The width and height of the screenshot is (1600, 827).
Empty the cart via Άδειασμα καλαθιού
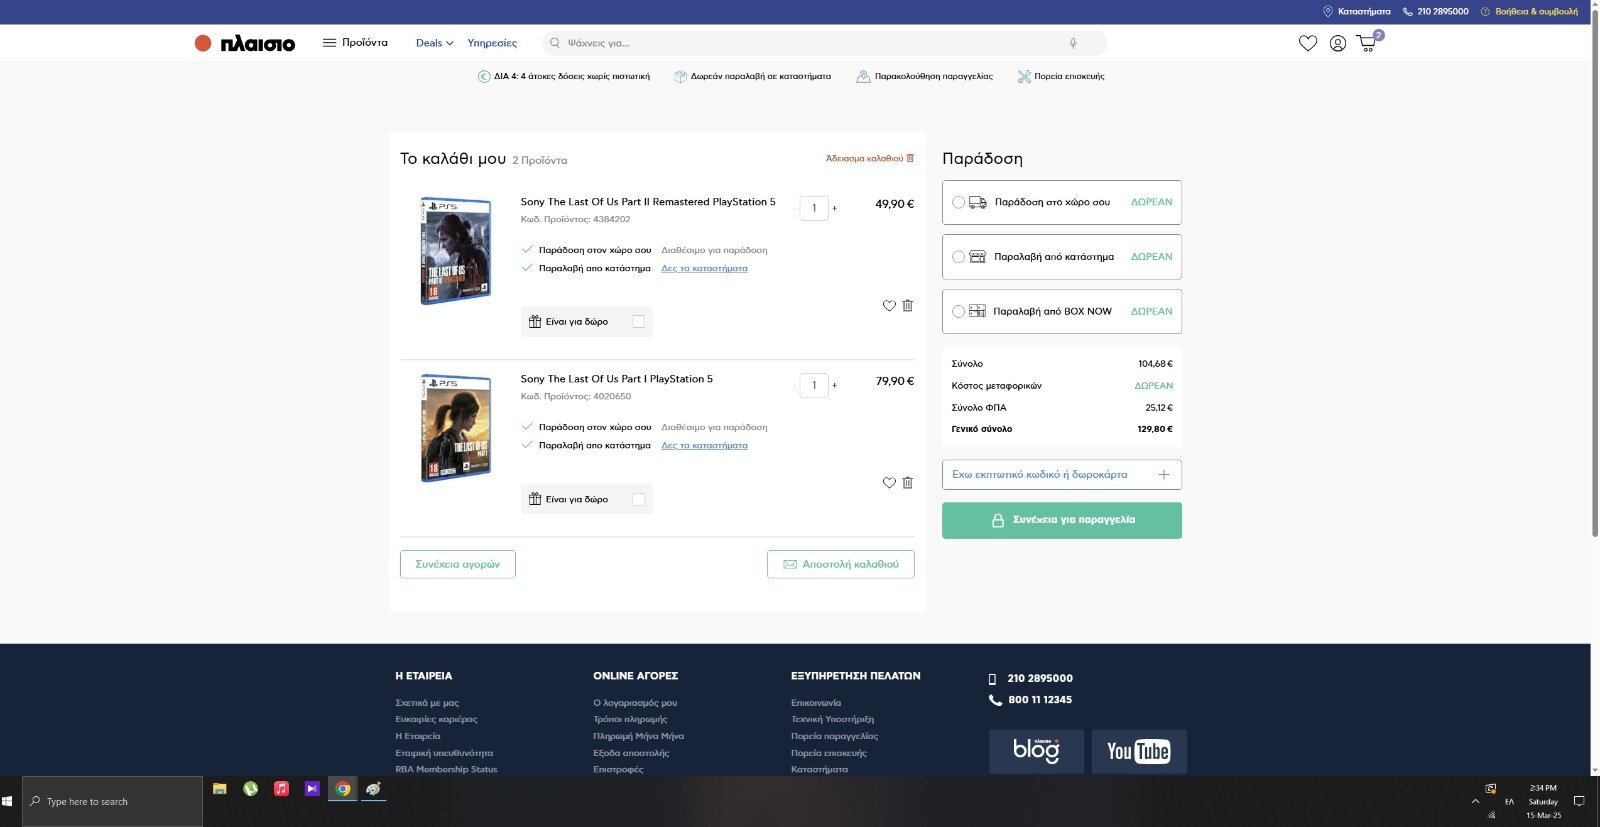point(870,158)
